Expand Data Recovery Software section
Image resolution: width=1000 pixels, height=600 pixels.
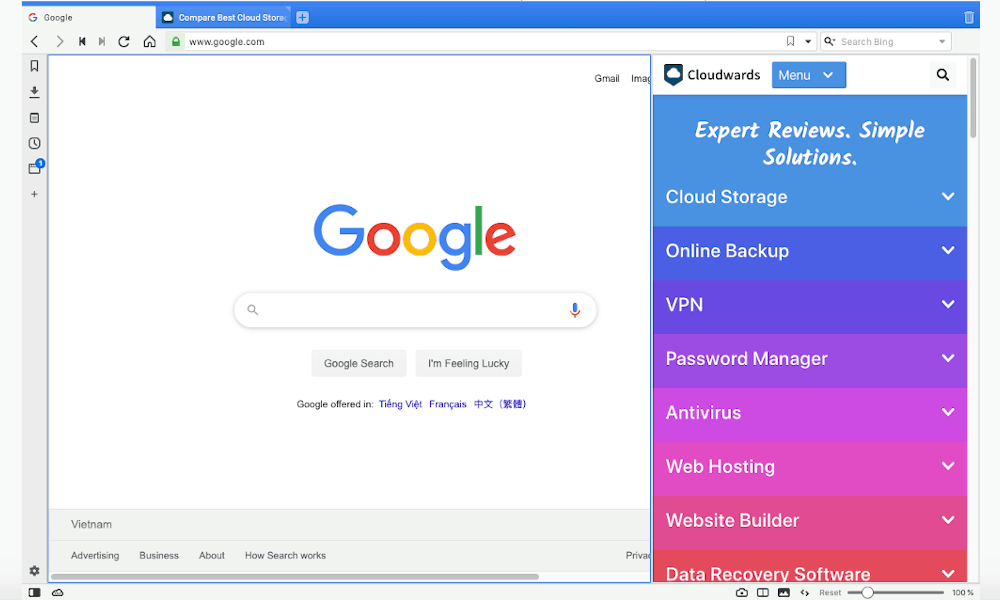pyautogui.click(x=810, y=567)
